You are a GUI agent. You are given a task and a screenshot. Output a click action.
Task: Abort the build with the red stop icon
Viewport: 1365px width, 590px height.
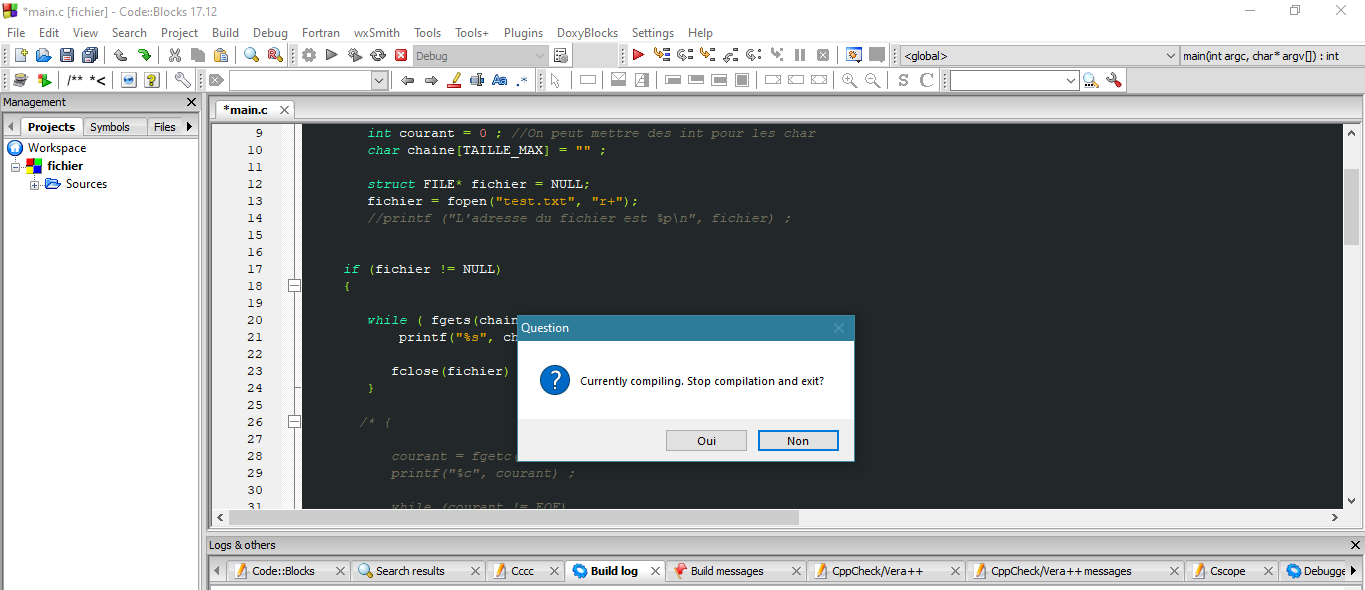tap(401, 55)
